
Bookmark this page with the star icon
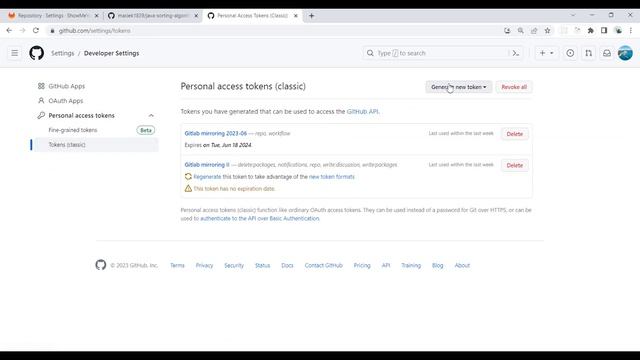pyautogui.click(x=547, y=31)
